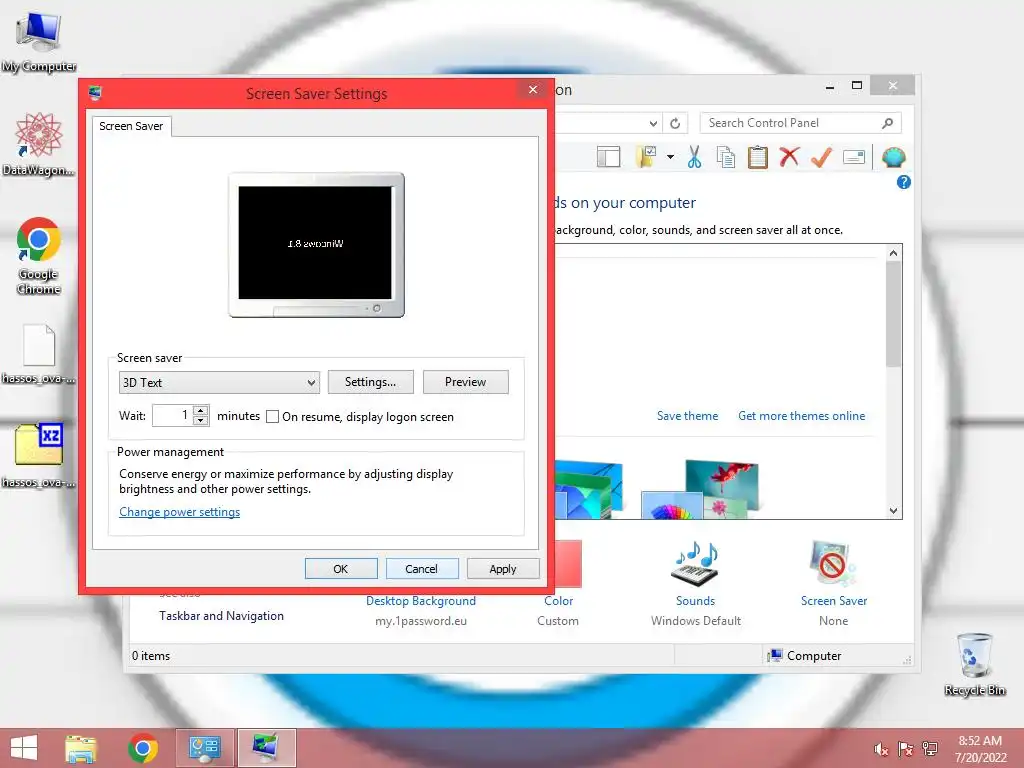Close the Screen Saver Settings dialog
Image resolution: width=1024 pixels, height=768 pixels.
coord(533,89)
